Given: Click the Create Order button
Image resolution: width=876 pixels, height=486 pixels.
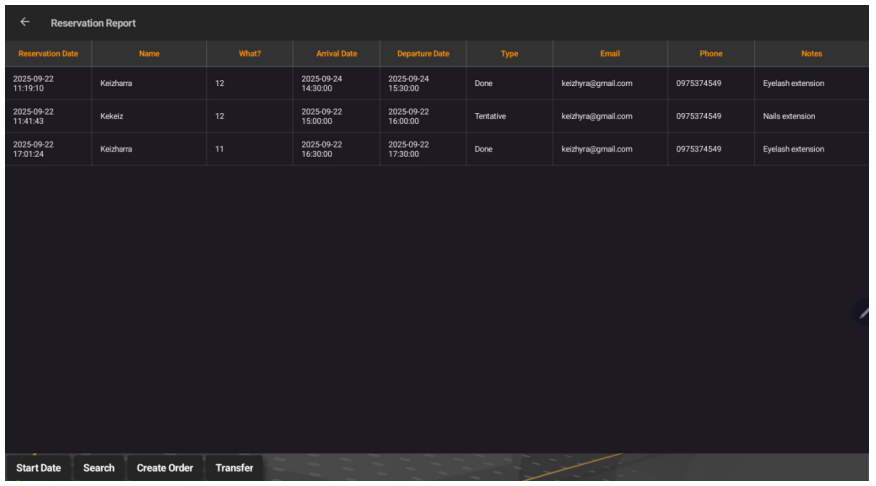Looking at the screenshot, I should coord(164,468).
